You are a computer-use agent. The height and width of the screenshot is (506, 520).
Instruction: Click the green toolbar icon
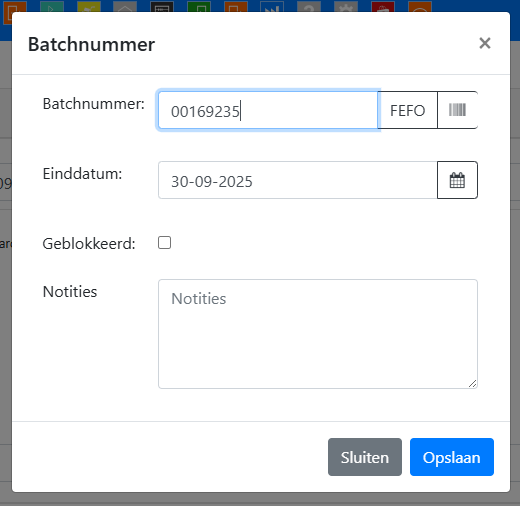199,7
